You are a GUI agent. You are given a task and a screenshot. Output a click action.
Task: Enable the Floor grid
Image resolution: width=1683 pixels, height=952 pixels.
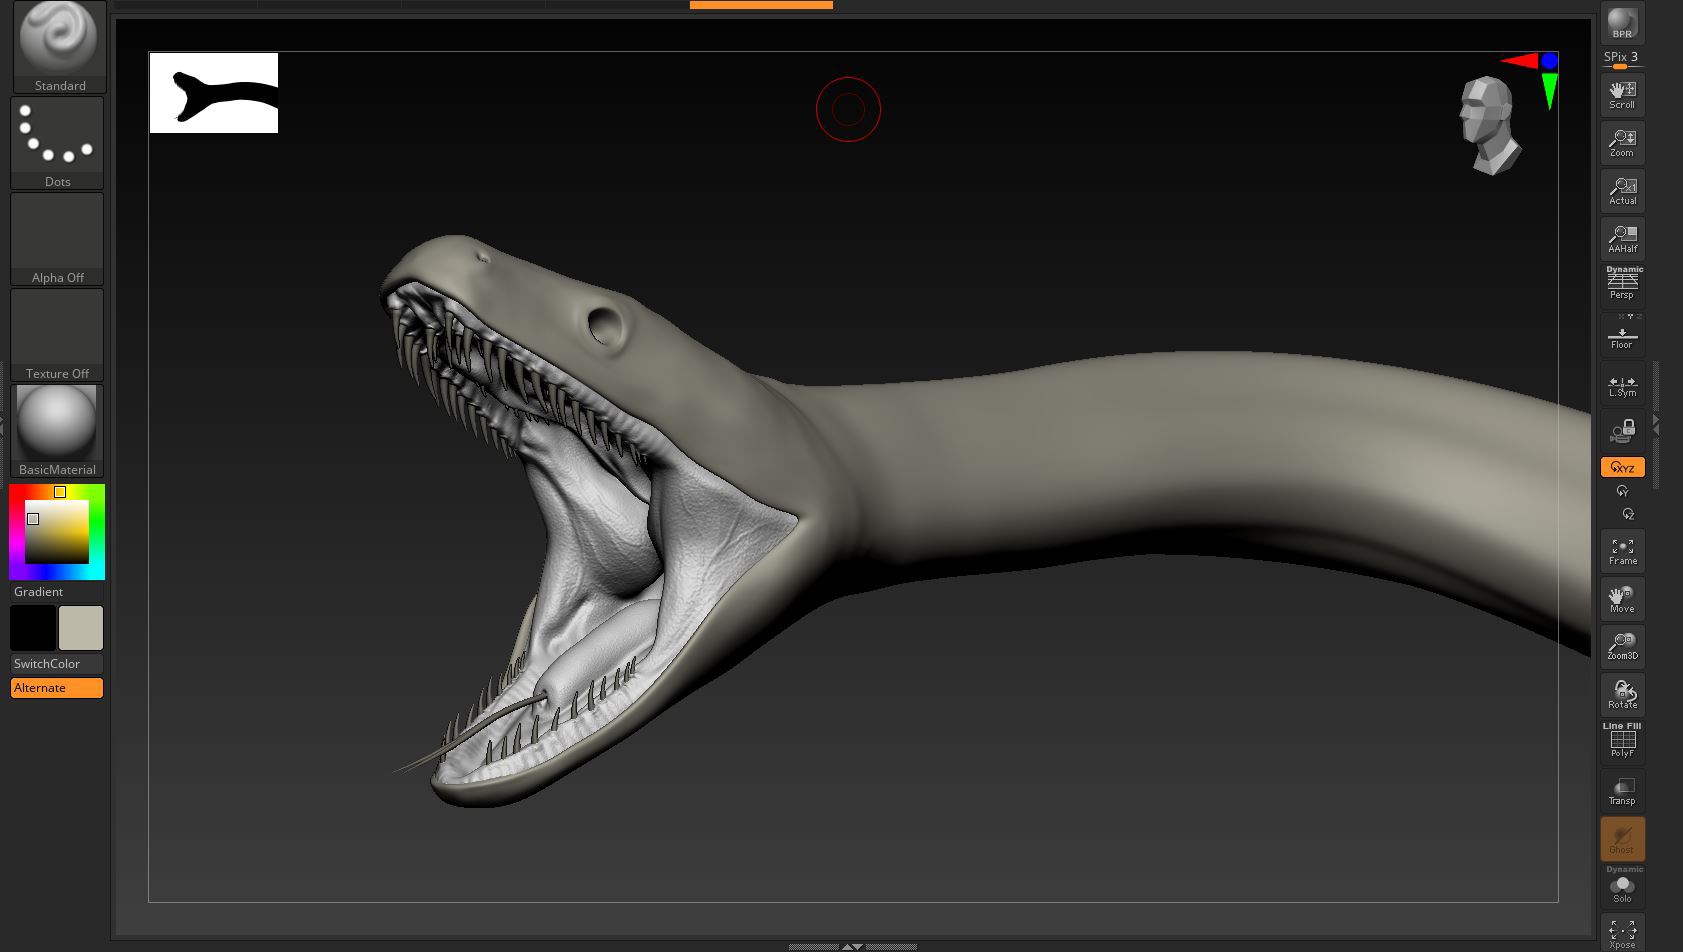point(1621,337)
